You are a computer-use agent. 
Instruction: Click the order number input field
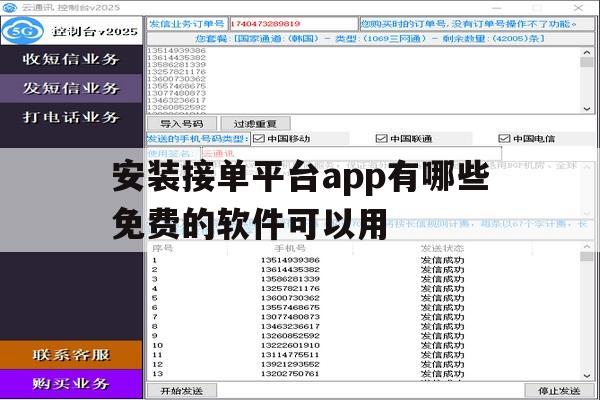pos(293,24)
